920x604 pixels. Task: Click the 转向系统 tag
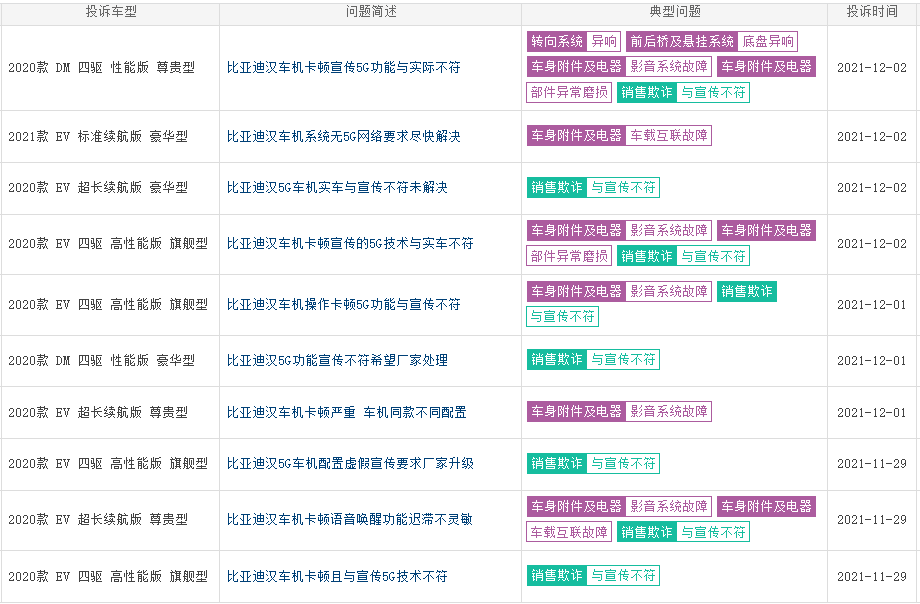[557, 41]
